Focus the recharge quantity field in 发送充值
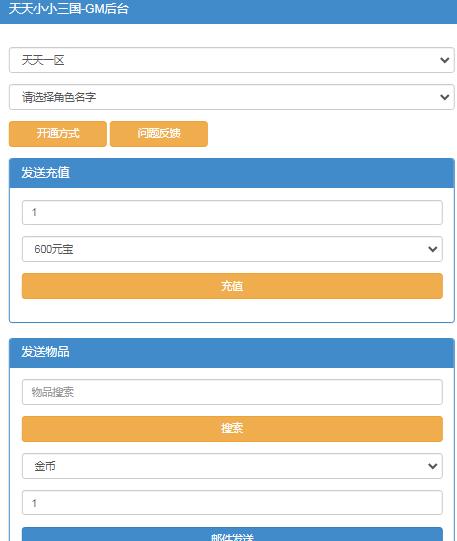Image resolution: width=457 pixels, height=541 pixels. [x=232, y=212]
